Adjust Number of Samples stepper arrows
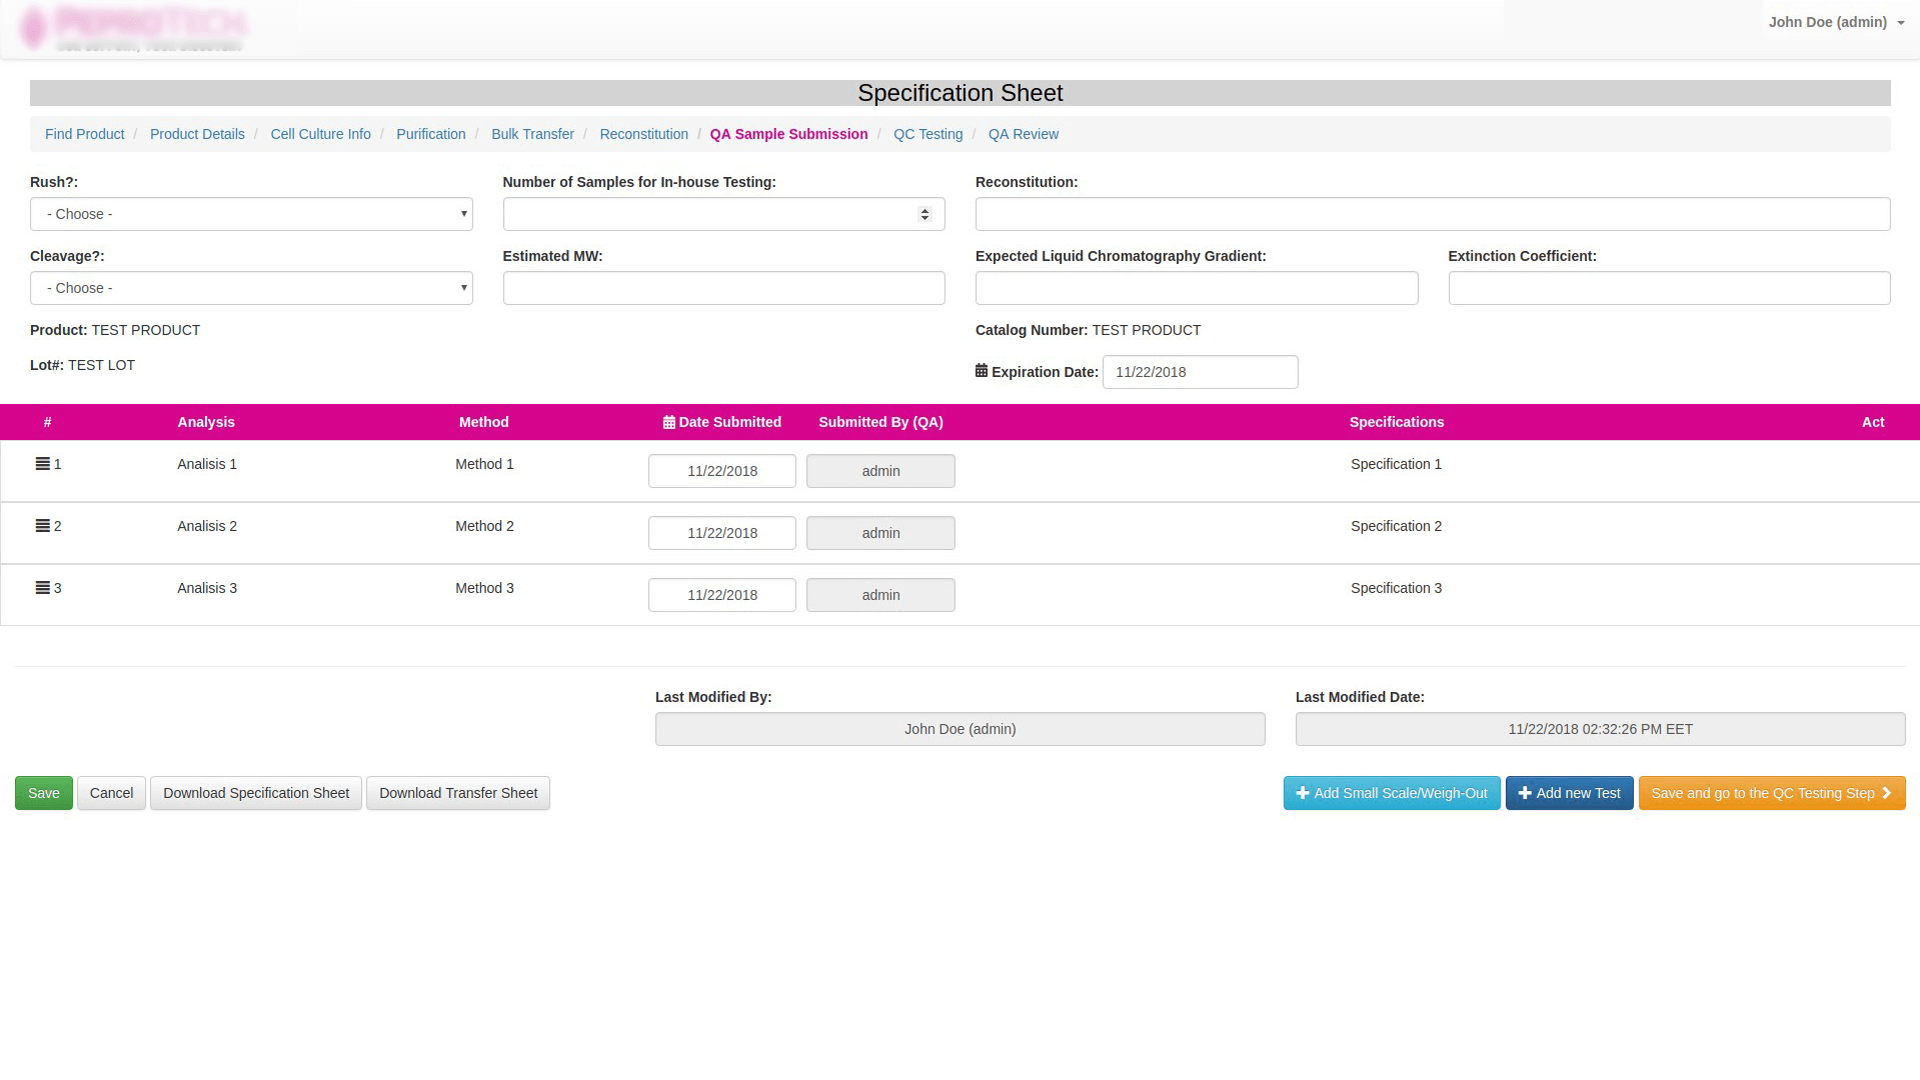This screenshot has width=1920, height=1080. click(924, 214)
